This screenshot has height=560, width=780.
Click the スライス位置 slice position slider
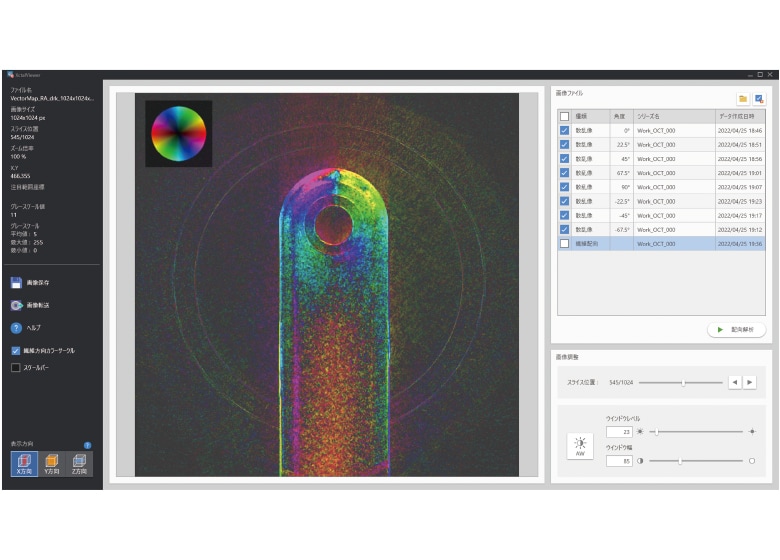coord(683,382)
